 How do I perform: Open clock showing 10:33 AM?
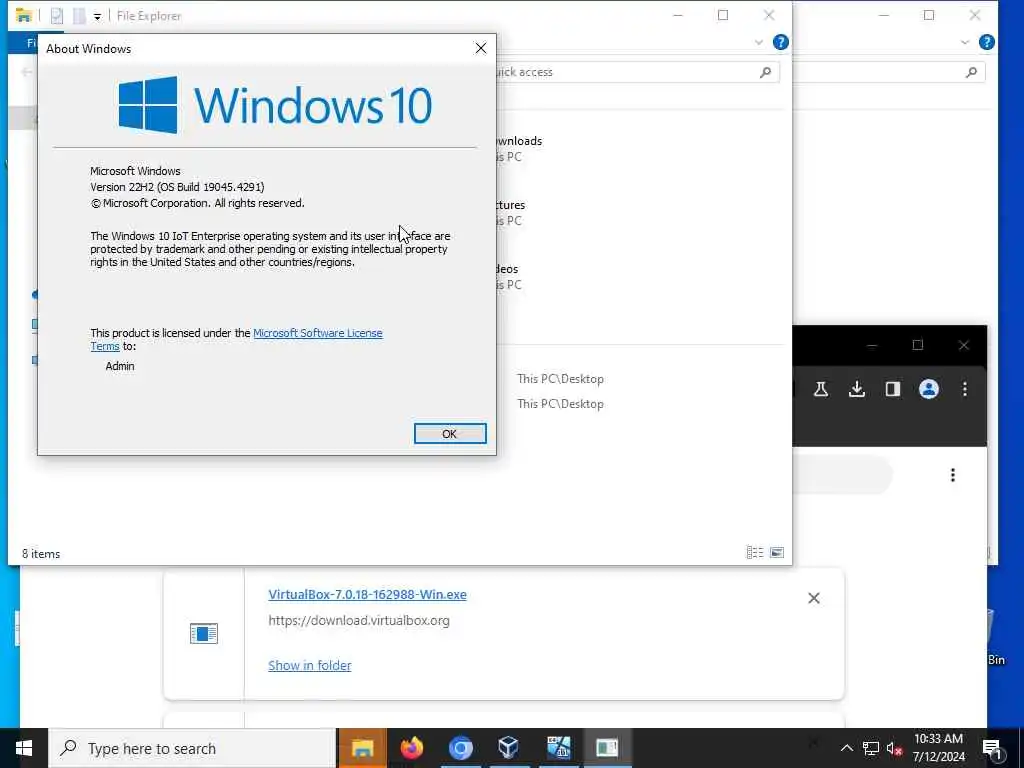click(x=938, y=748)
